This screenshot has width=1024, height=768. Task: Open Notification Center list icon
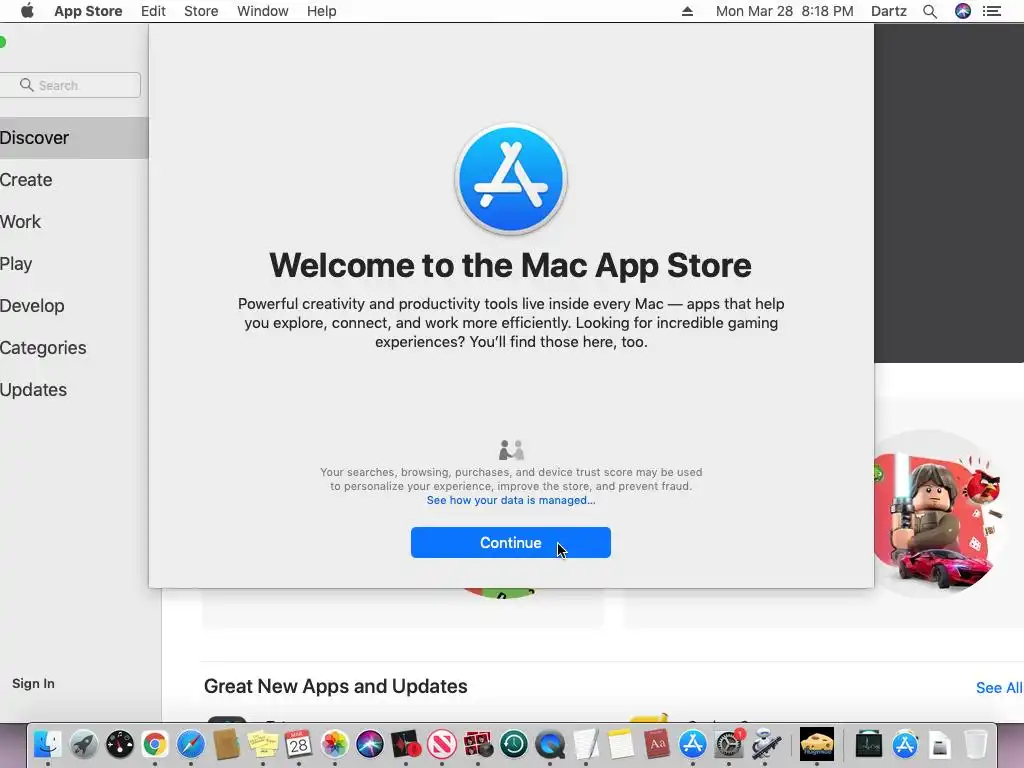[992, 11]
